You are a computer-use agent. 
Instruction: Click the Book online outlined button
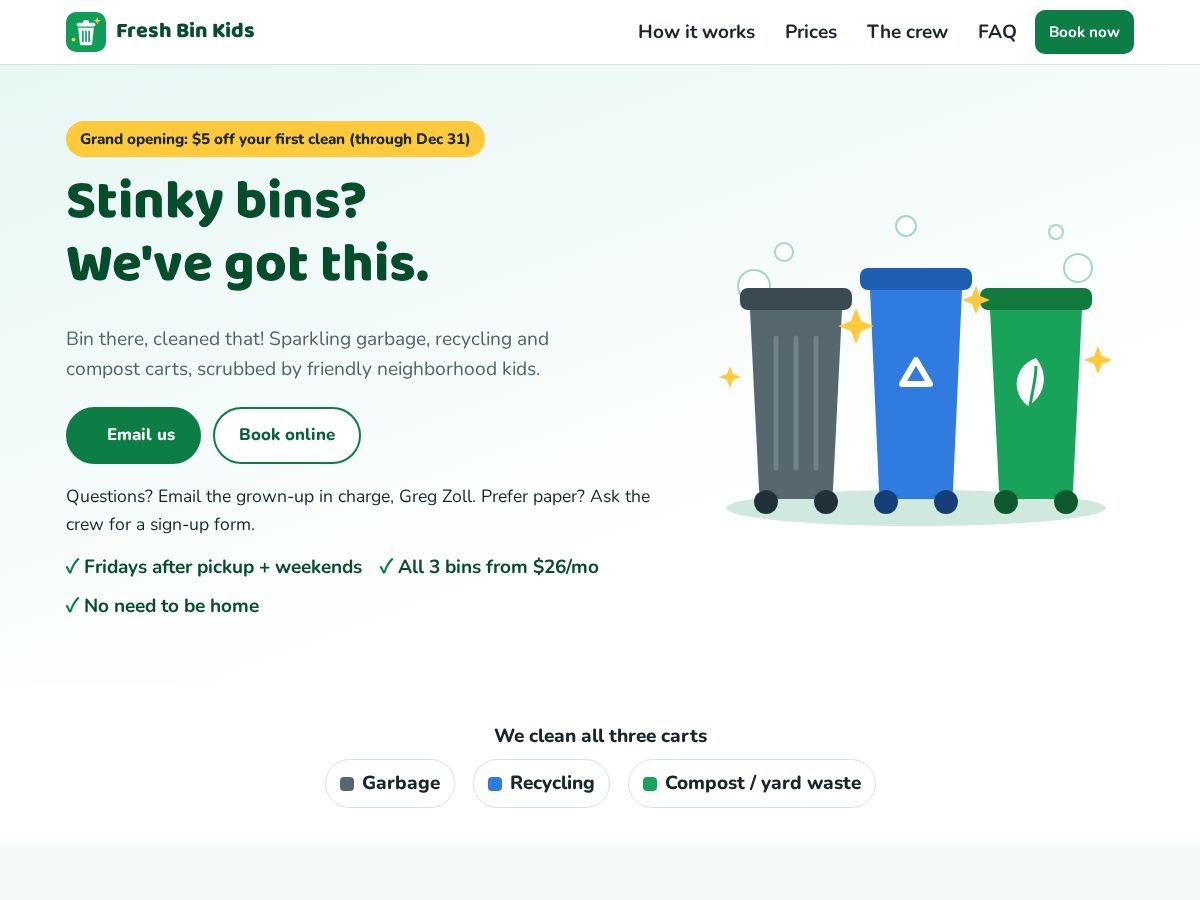[287, 435]
